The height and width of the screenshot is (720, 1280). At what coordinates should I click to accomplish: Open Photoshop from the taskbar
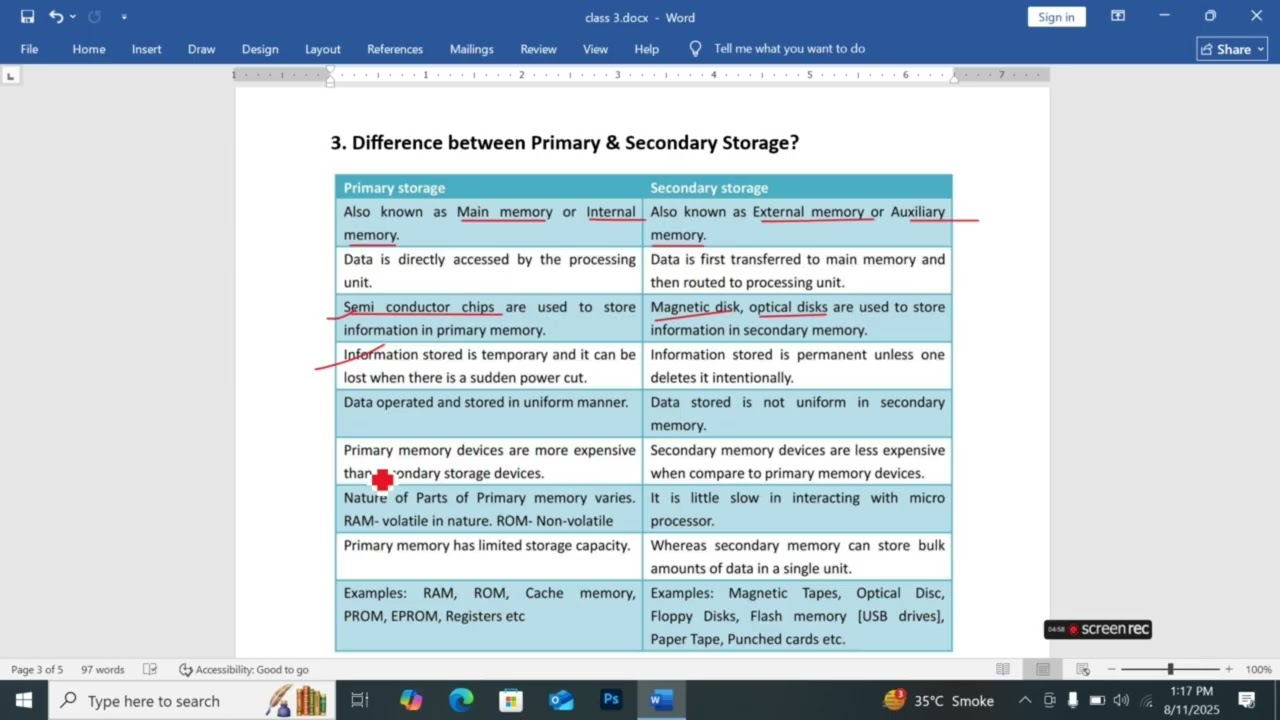pos(611,701)
